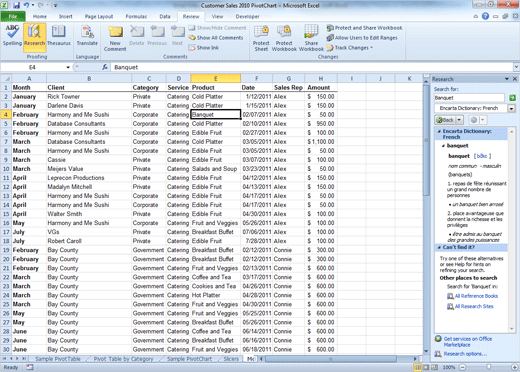The height and width of the screenshot is (372, 520).
Task: Open the Translate tool
Action: [87, 36]
